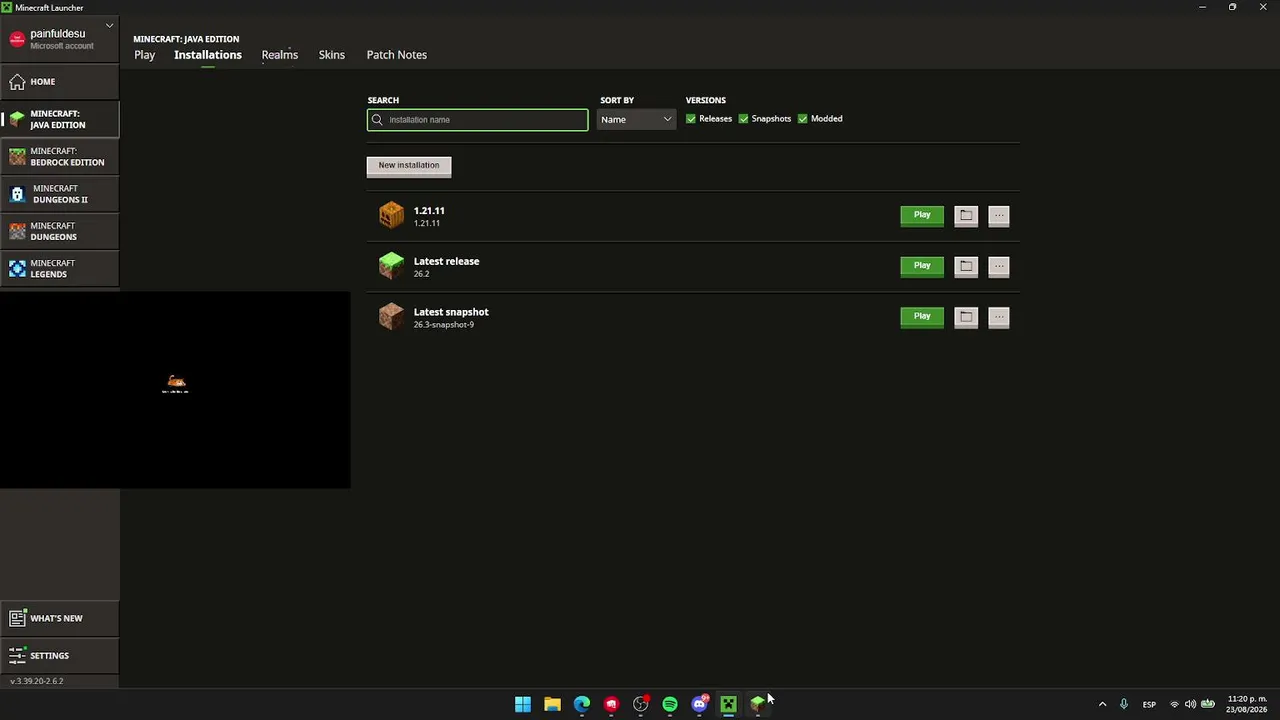Play the 1.21.11 installation
Viewport: 1280px width, 720px height.
pyautogui.click(x=922, y=215)
